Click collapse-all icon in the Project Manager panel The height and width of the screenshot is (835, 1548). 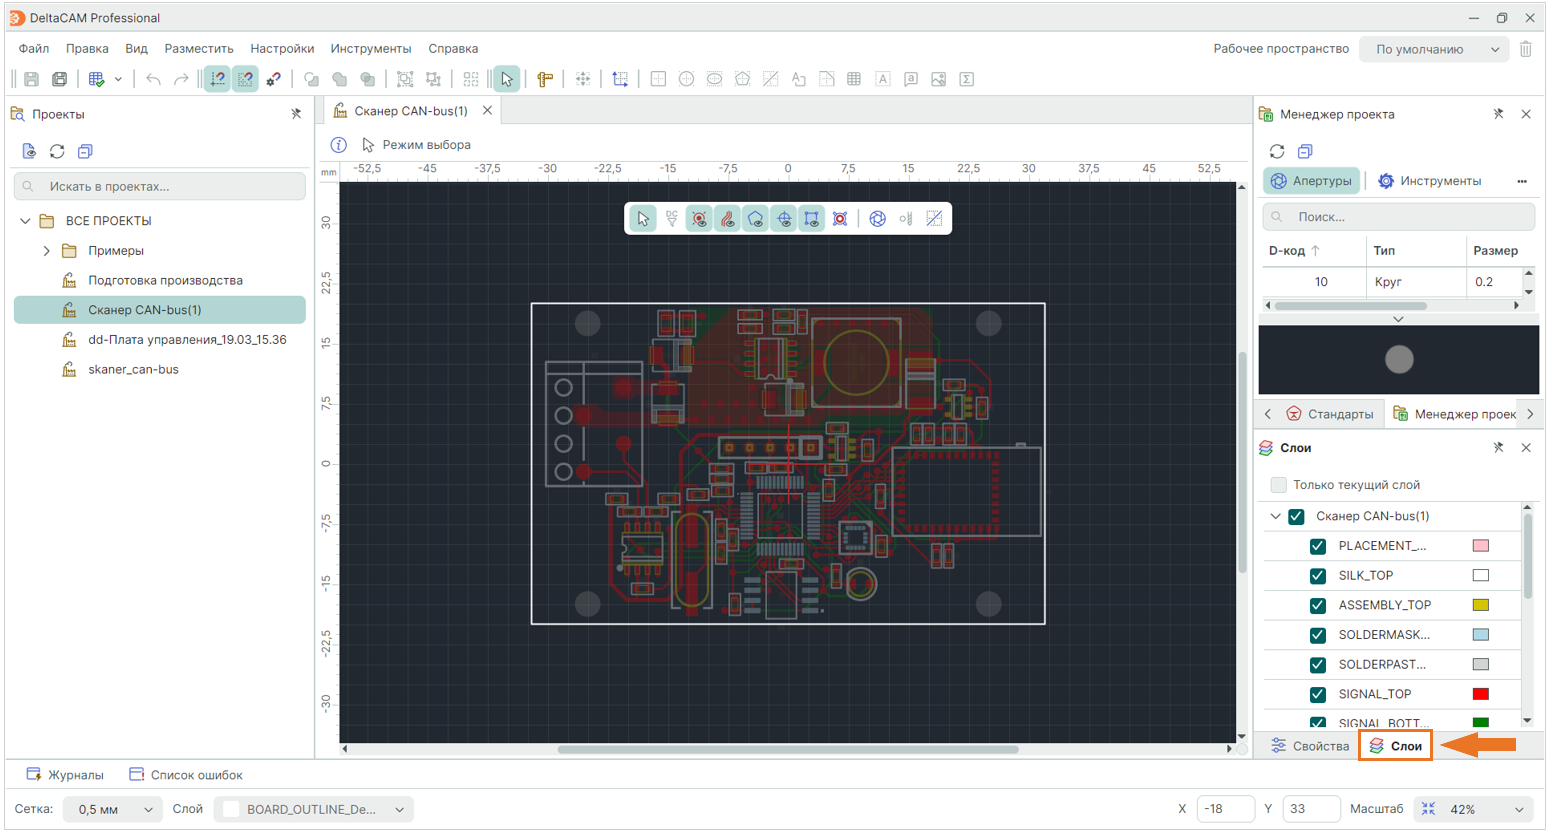(1305, 151)
